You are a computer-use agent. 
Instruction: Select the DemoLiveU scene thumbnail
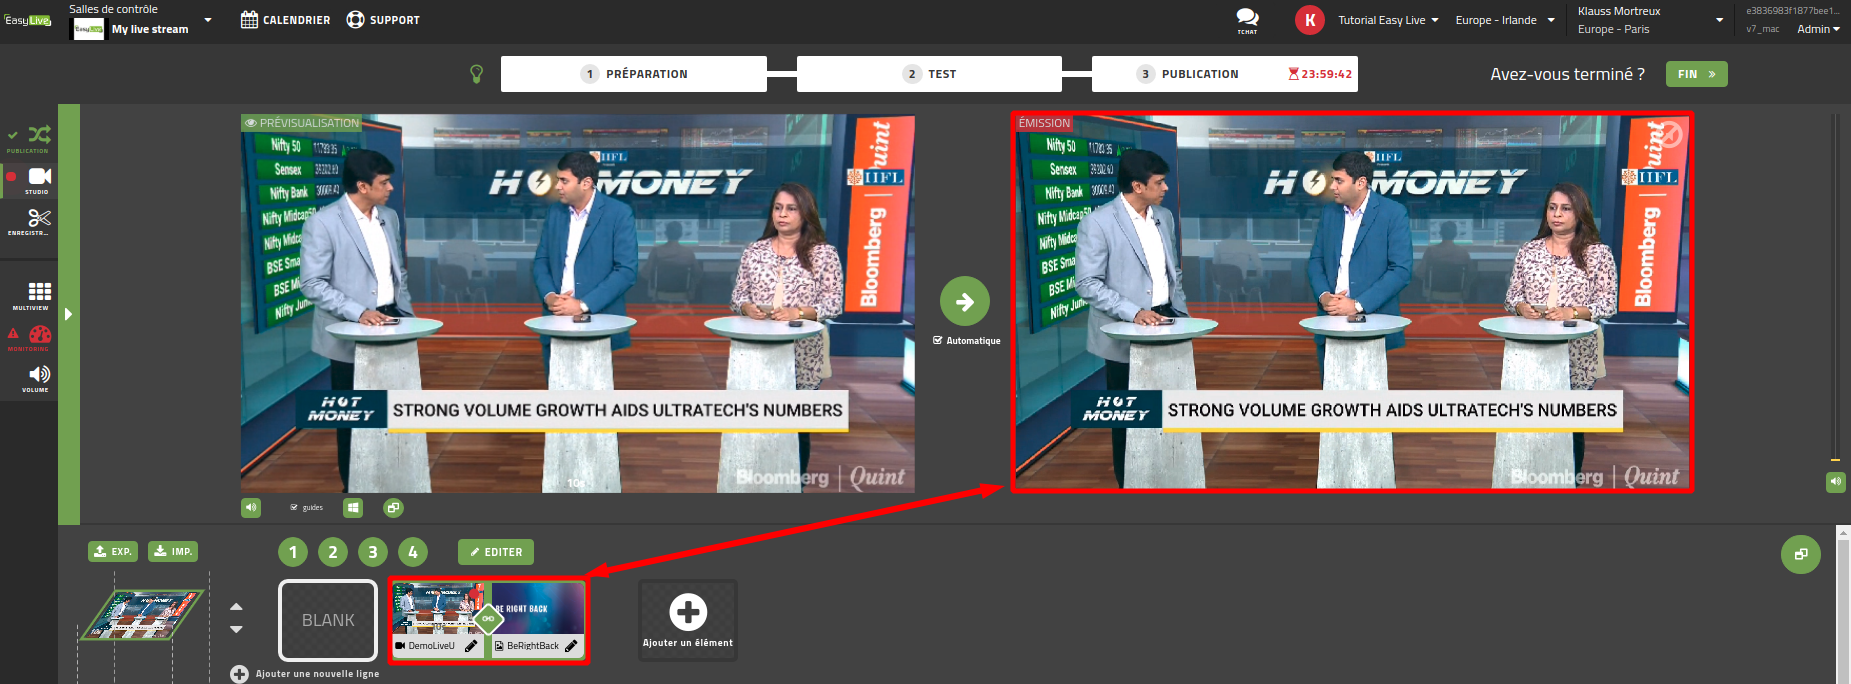[x=438, y=609]
